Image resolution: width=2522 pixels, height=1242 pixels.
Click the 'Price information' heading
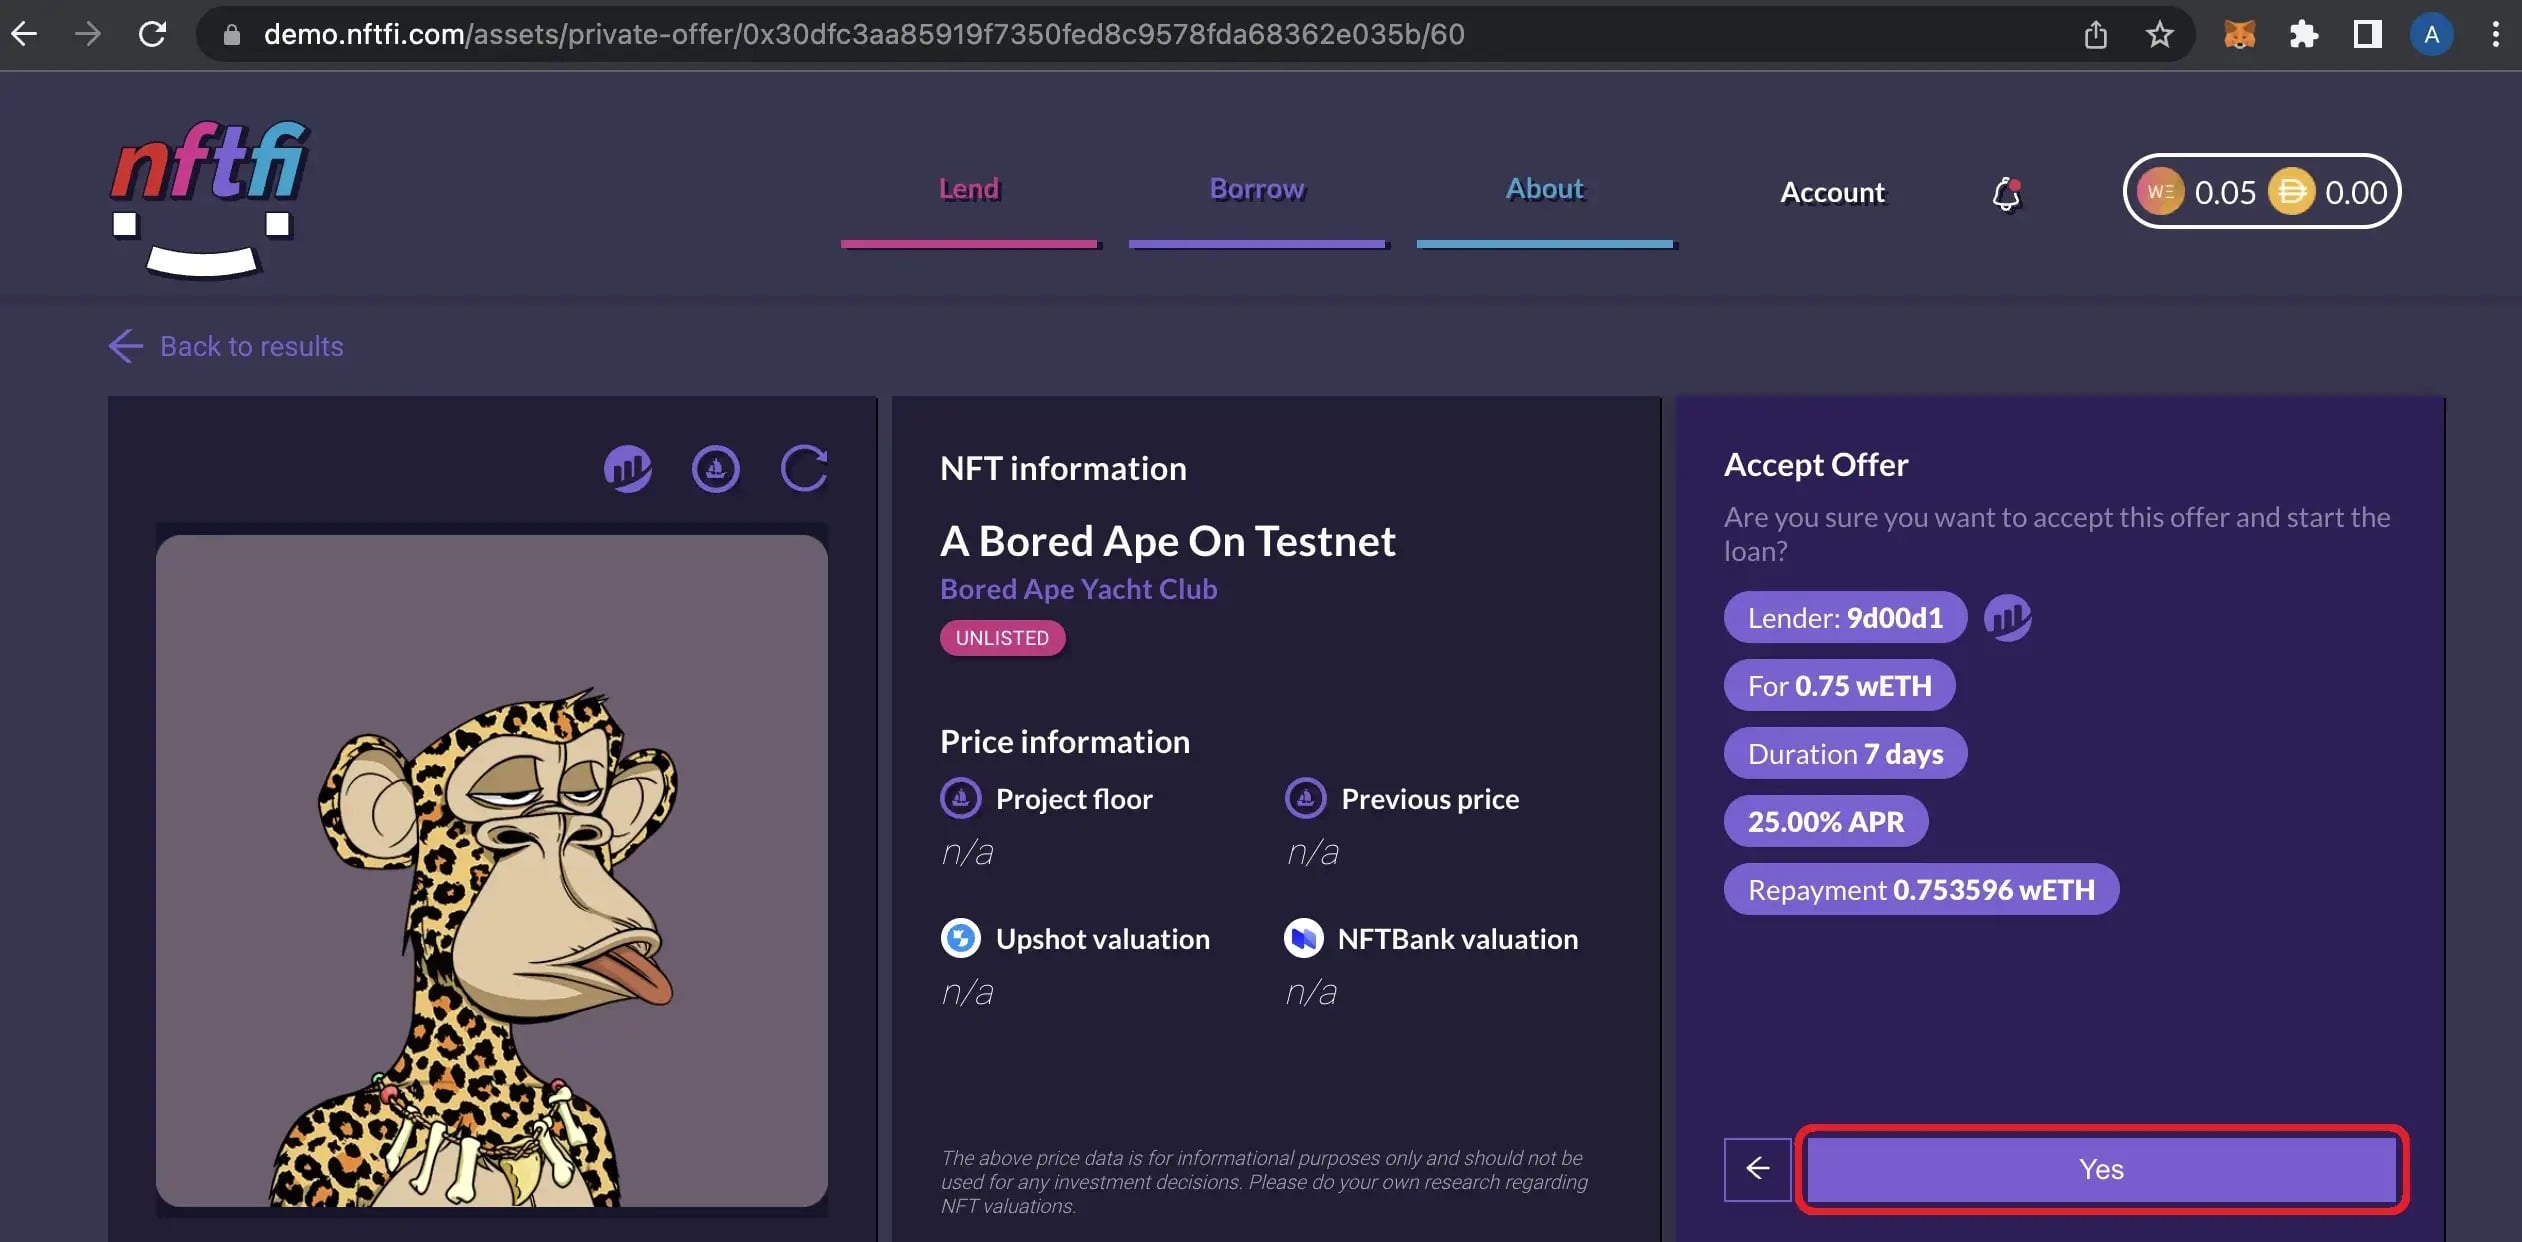click(x=1065, y=742)
